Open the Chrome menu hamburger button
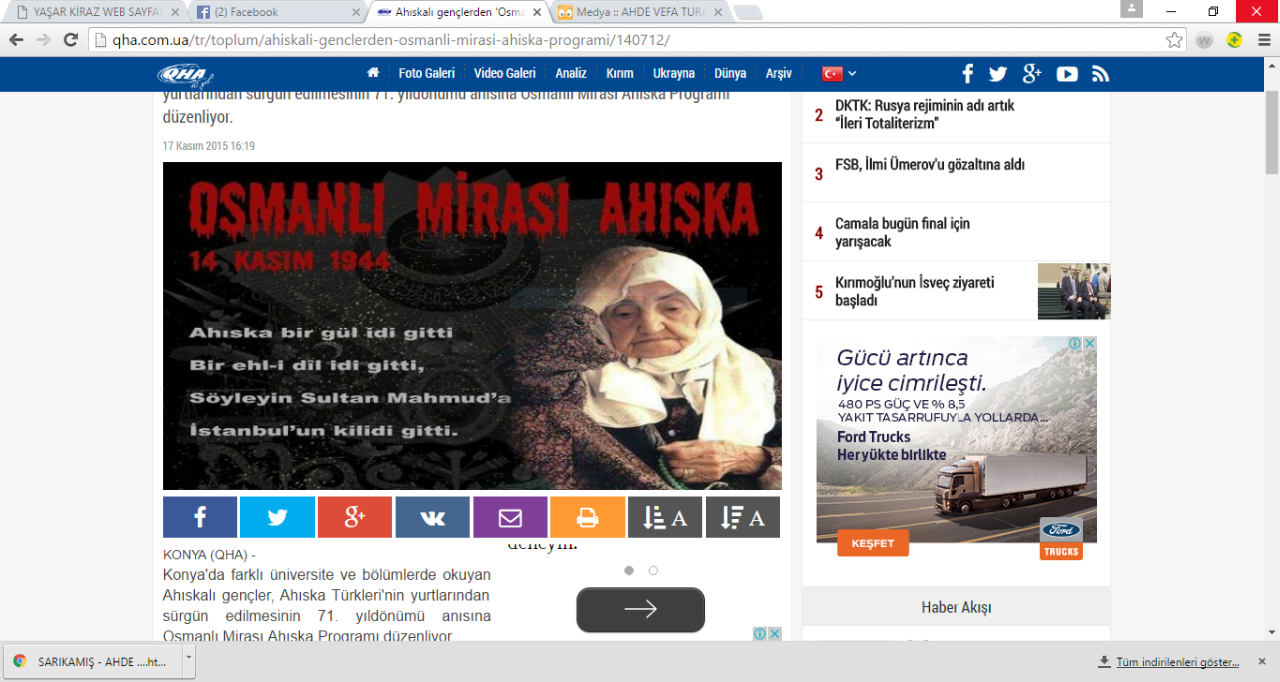This screenshot has width=1280, height=682. click(1262, 40)
